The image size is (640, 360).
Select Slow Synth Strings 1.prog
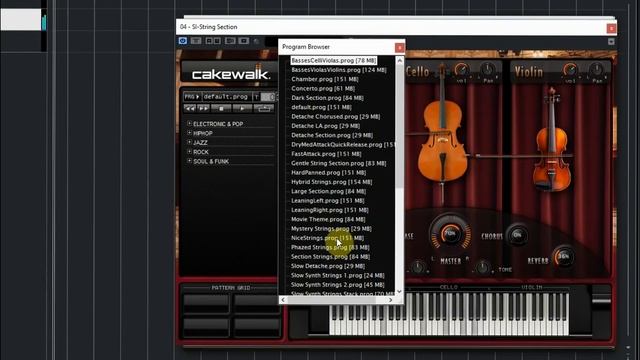[338, 276]
